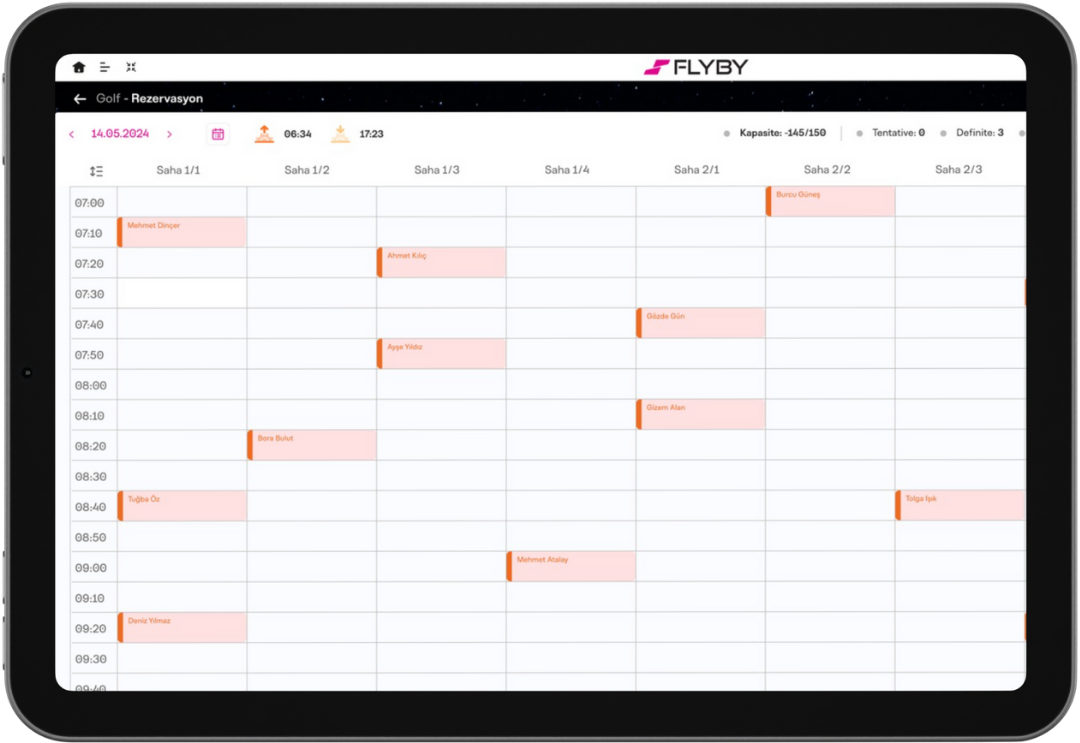Viewport: 1080px width, 743px height.
Task: Click the sunrise icon next to 06:34
Action: click(264, 134)
